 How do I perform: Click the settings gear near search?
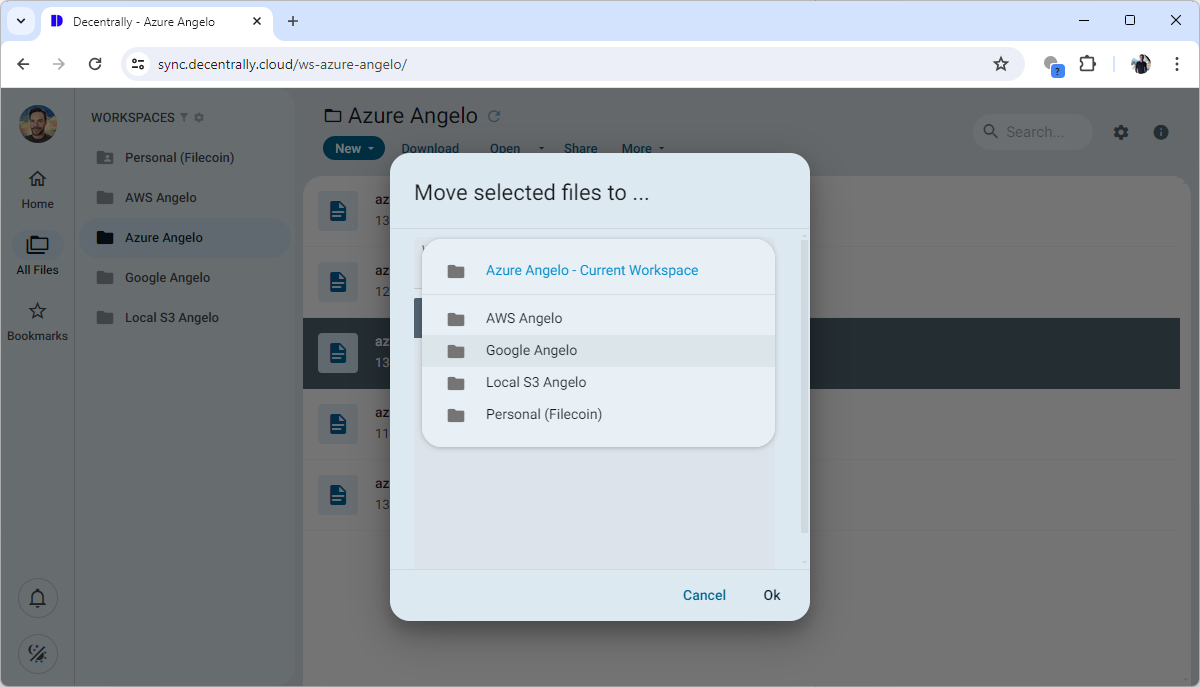[x=1121, y=132]
